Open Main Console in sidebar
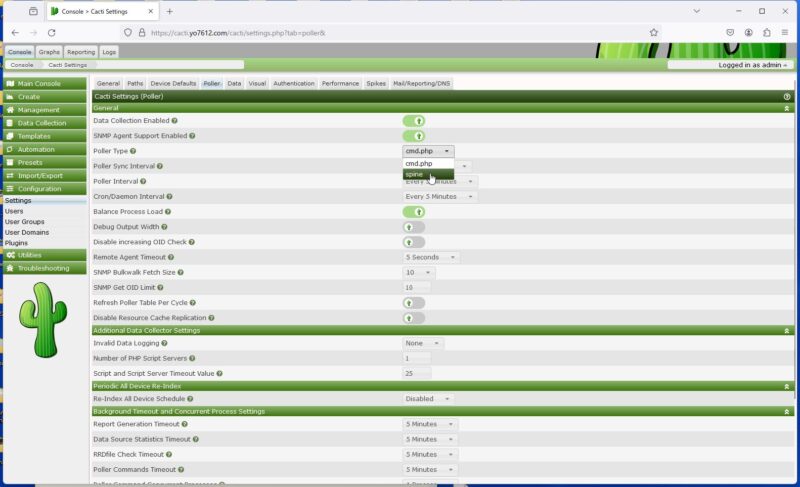This screenshot has width=800, height=487. pos(45,84)
